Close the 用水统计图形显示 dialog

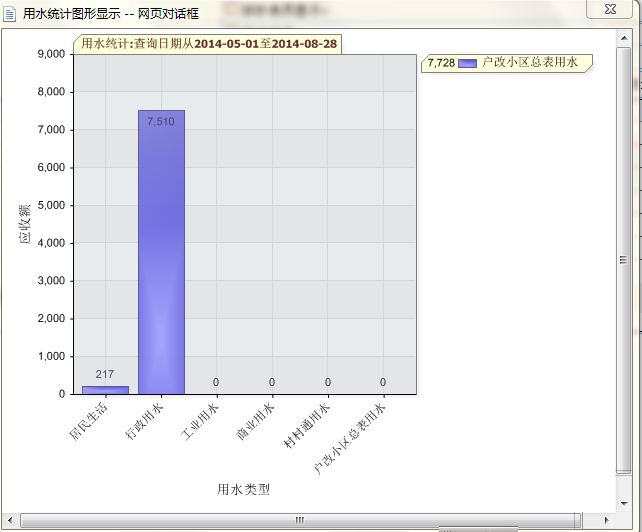(608, 9)
